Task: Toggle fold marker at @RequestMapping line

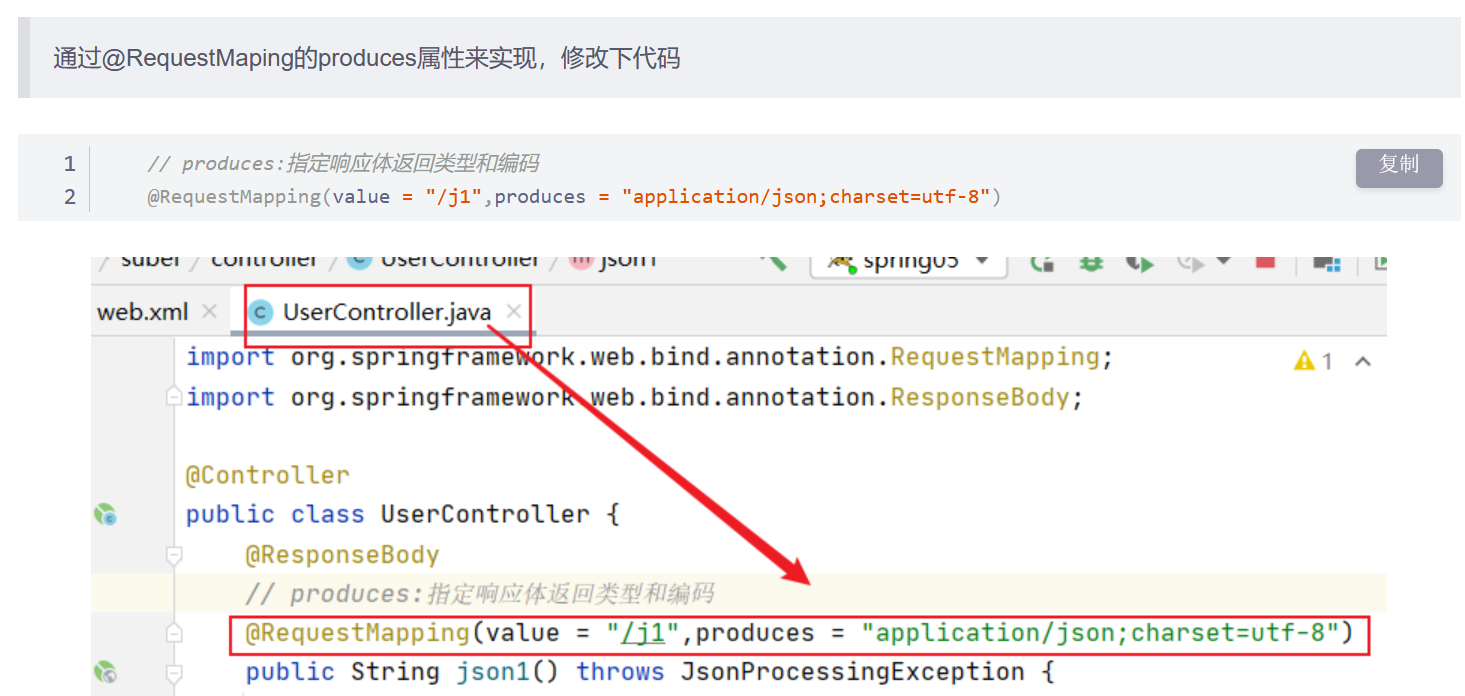Action: 175,633
